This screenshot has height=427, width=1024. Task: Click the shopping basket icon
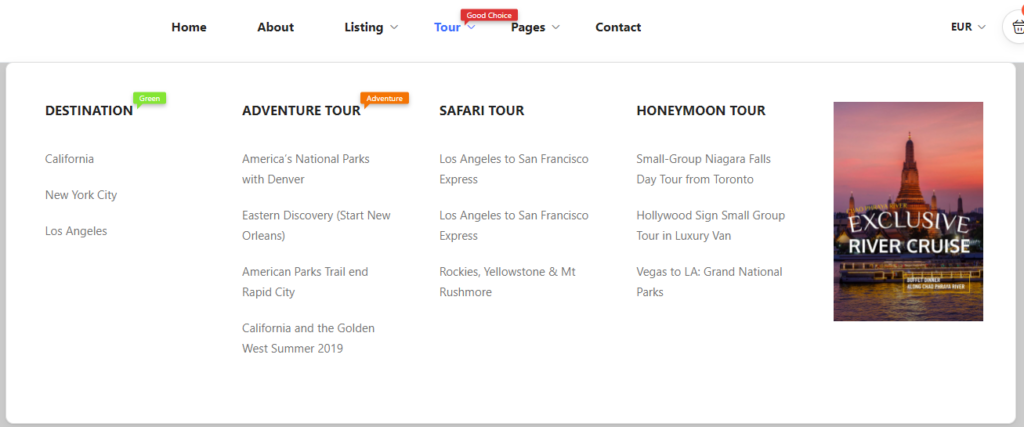pyautogui.click(x=1016, y=27)
